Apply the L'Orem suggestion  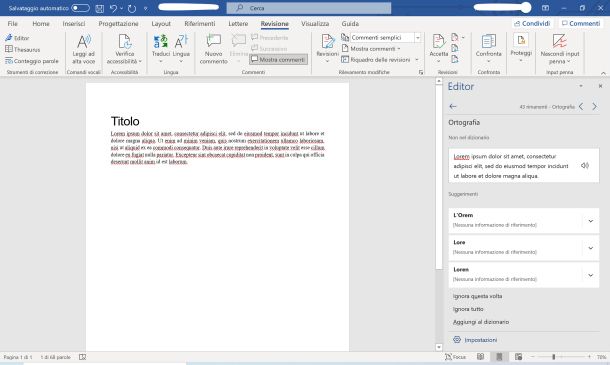pos(515,220)
